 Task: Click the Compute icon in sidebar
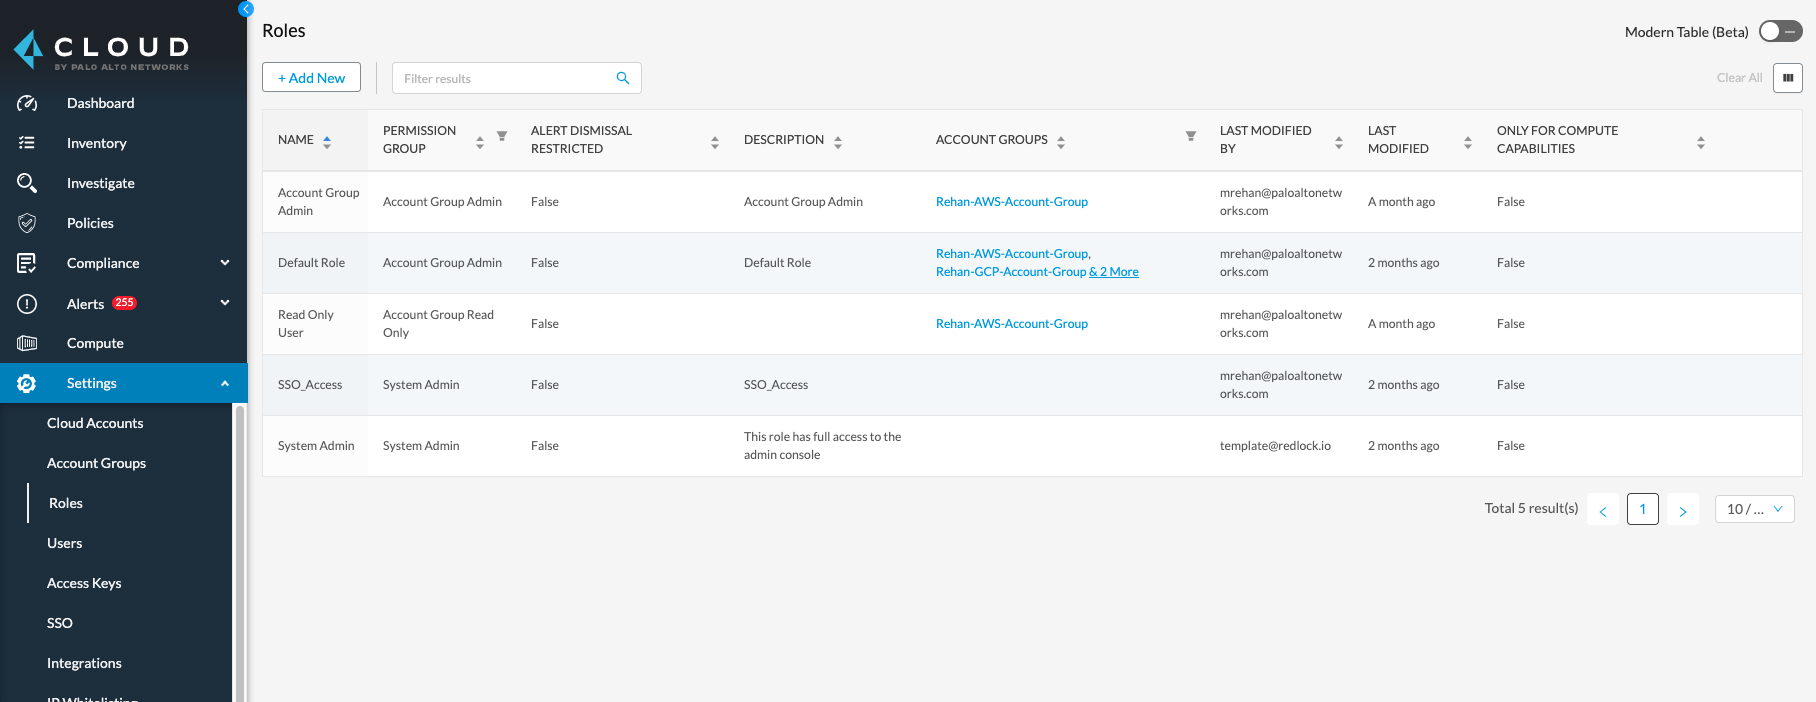pos(27,343)
